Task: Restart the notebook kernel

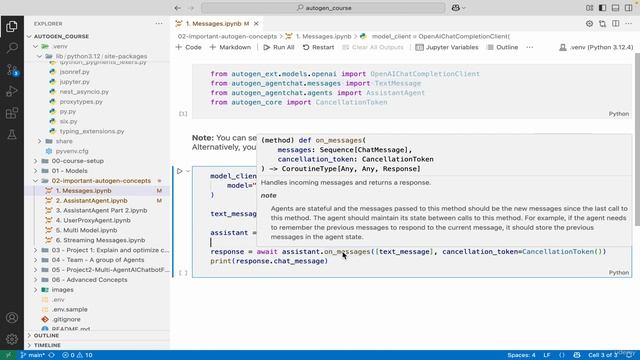Action: coord(318,47)
